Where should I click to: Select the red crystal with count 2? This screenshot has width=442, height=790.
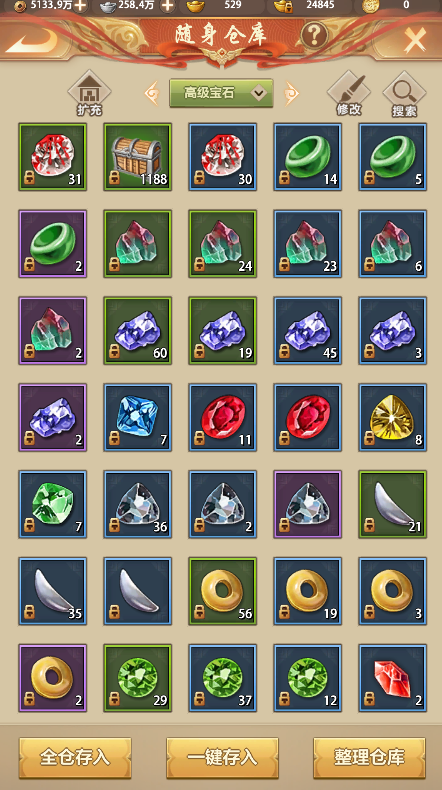point(393,678)
